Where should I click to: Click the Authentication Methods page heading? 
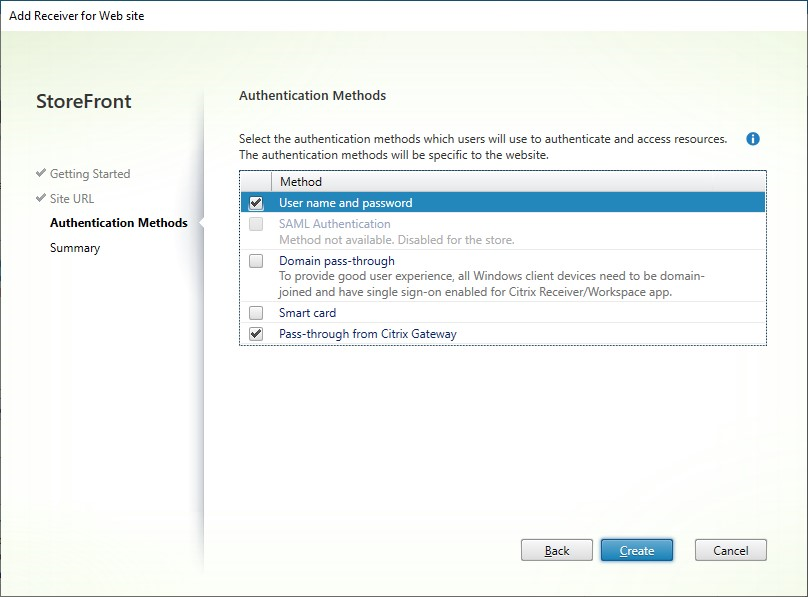pyautogui.click(x=312, y=95)
